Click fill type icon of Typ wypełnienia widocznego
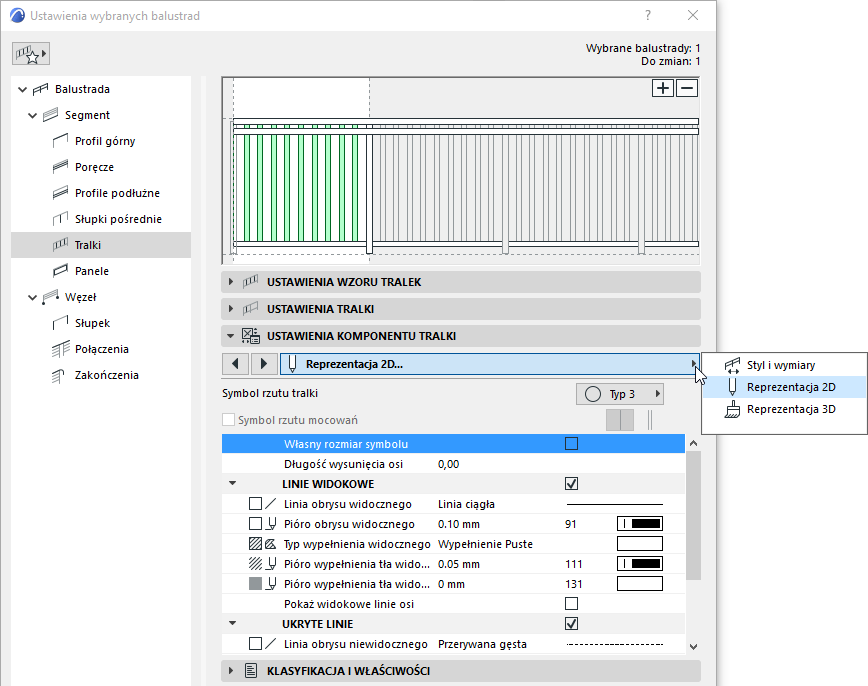This screenshot has width=868, height=686. coord(270,544)
